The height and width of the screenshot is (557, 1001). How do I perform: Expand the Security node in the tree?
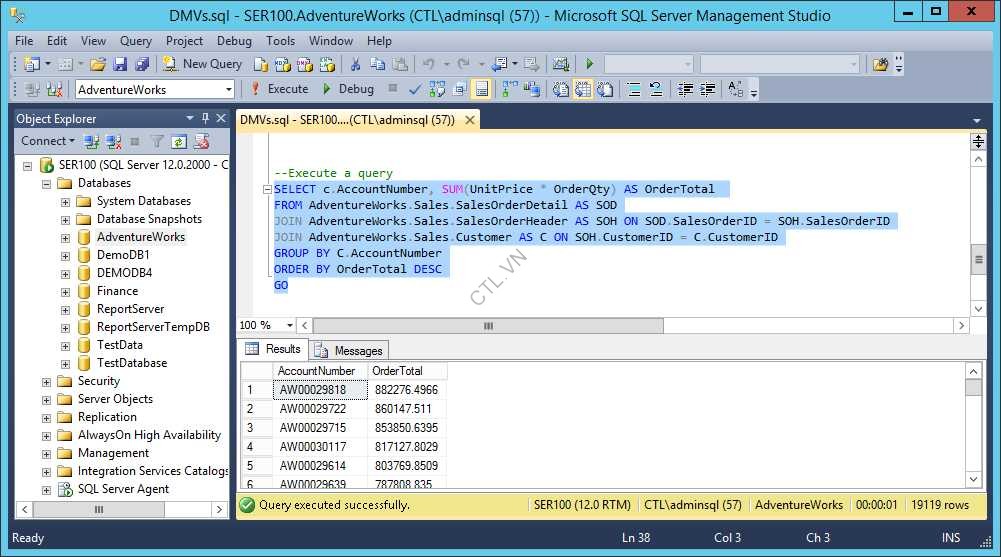[47, 381]
